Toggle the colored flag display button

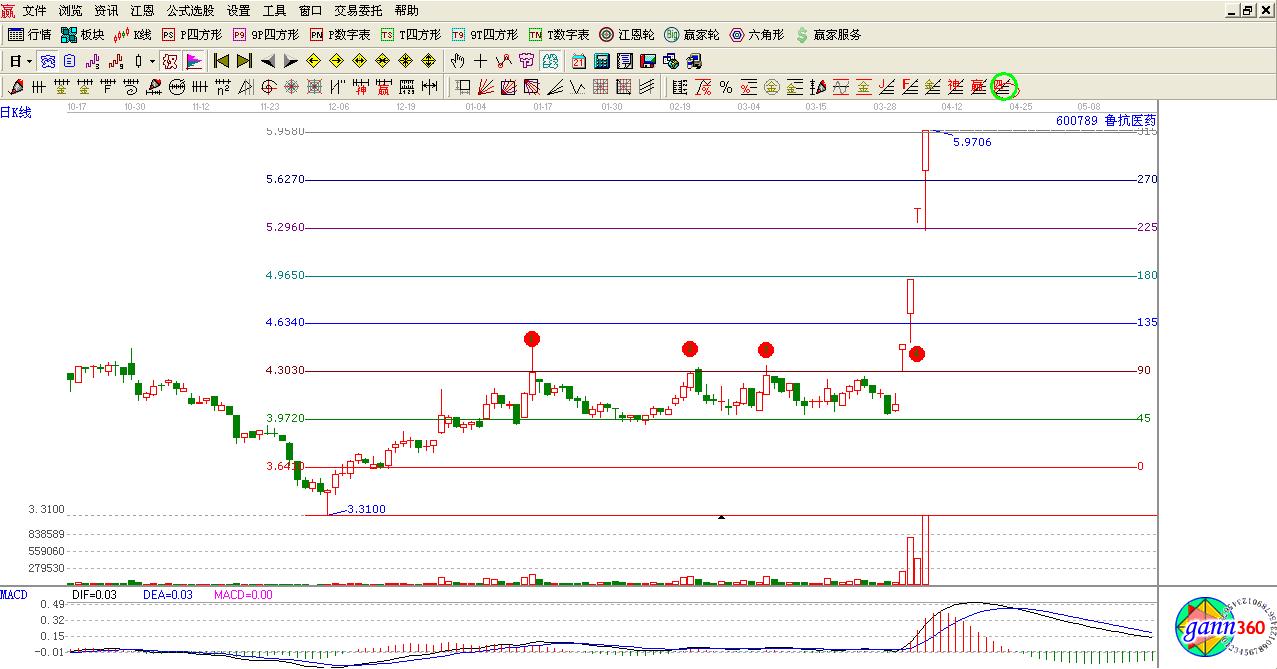click(x=193, y=61)
